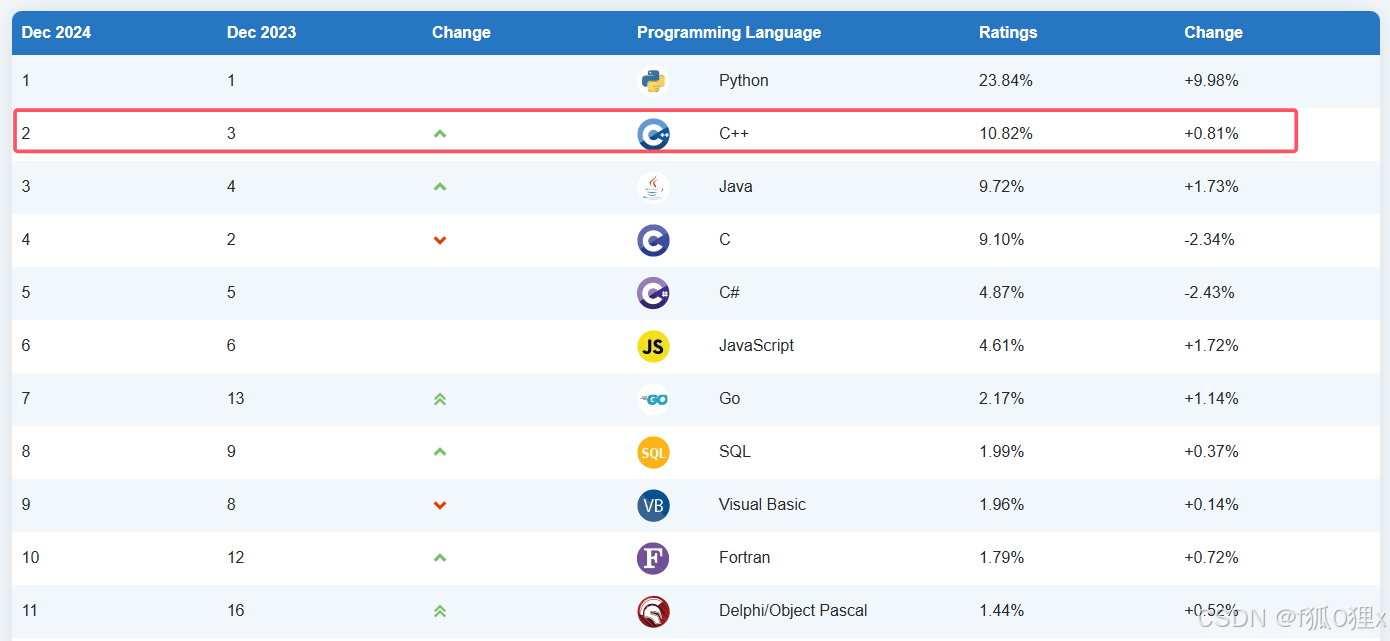1390x641 pixels.
Task: Click the double up arrow in Delphi row
Action: pyautogui.click(x=439, y=611)
